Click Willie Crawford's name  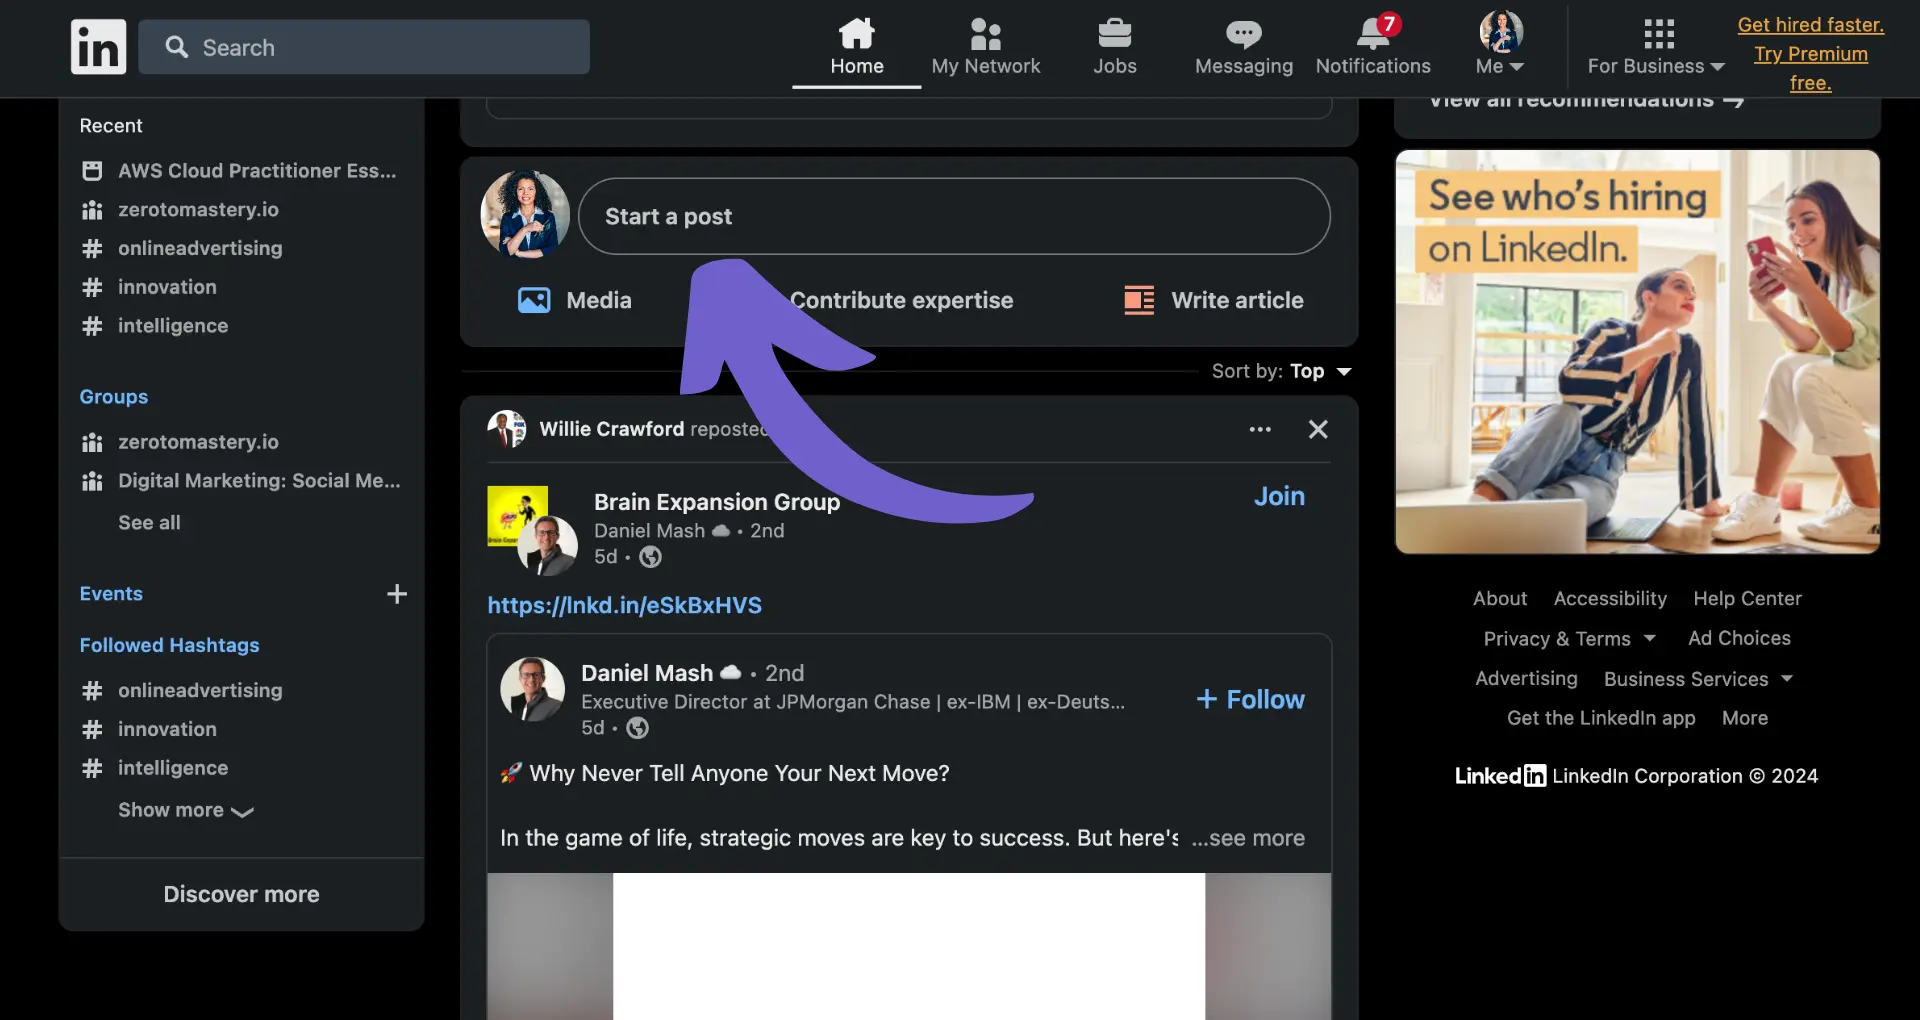[612, 429]
